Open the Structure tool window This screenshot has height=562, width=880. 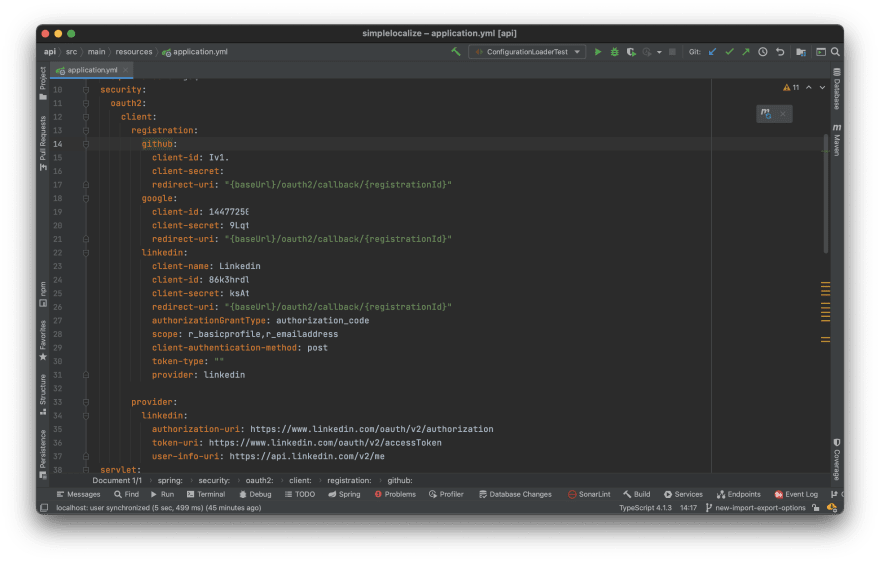tap(43, 395)
